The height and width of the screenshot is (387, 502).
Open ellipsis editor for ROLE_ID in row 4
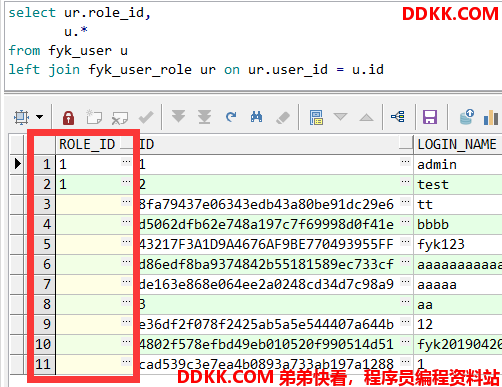click(x=126, y=222)
